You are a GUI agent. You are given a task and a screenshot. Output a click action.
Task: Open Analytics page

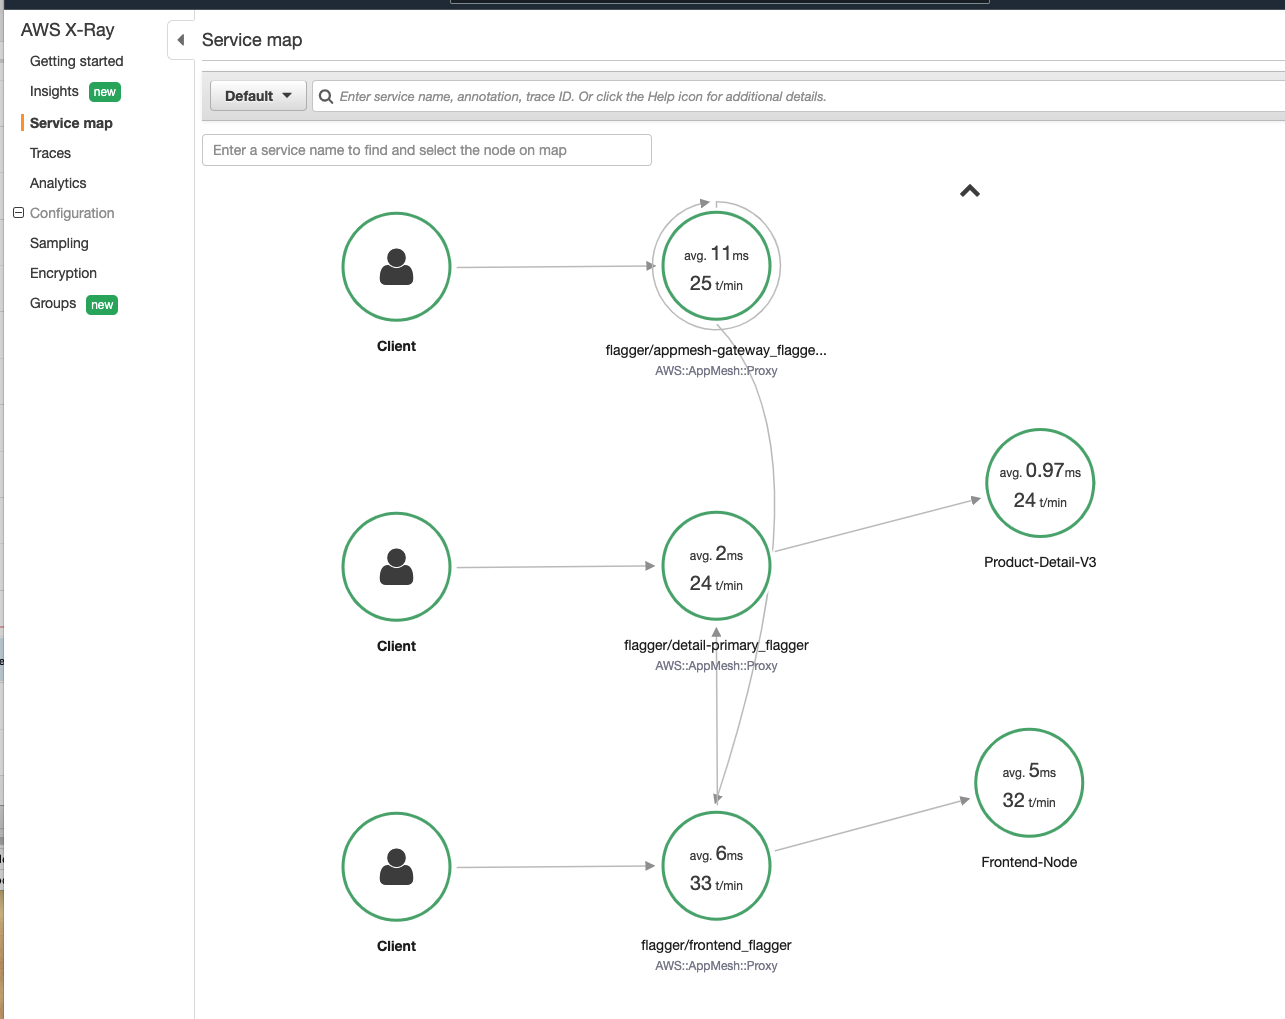click(58, 183)
